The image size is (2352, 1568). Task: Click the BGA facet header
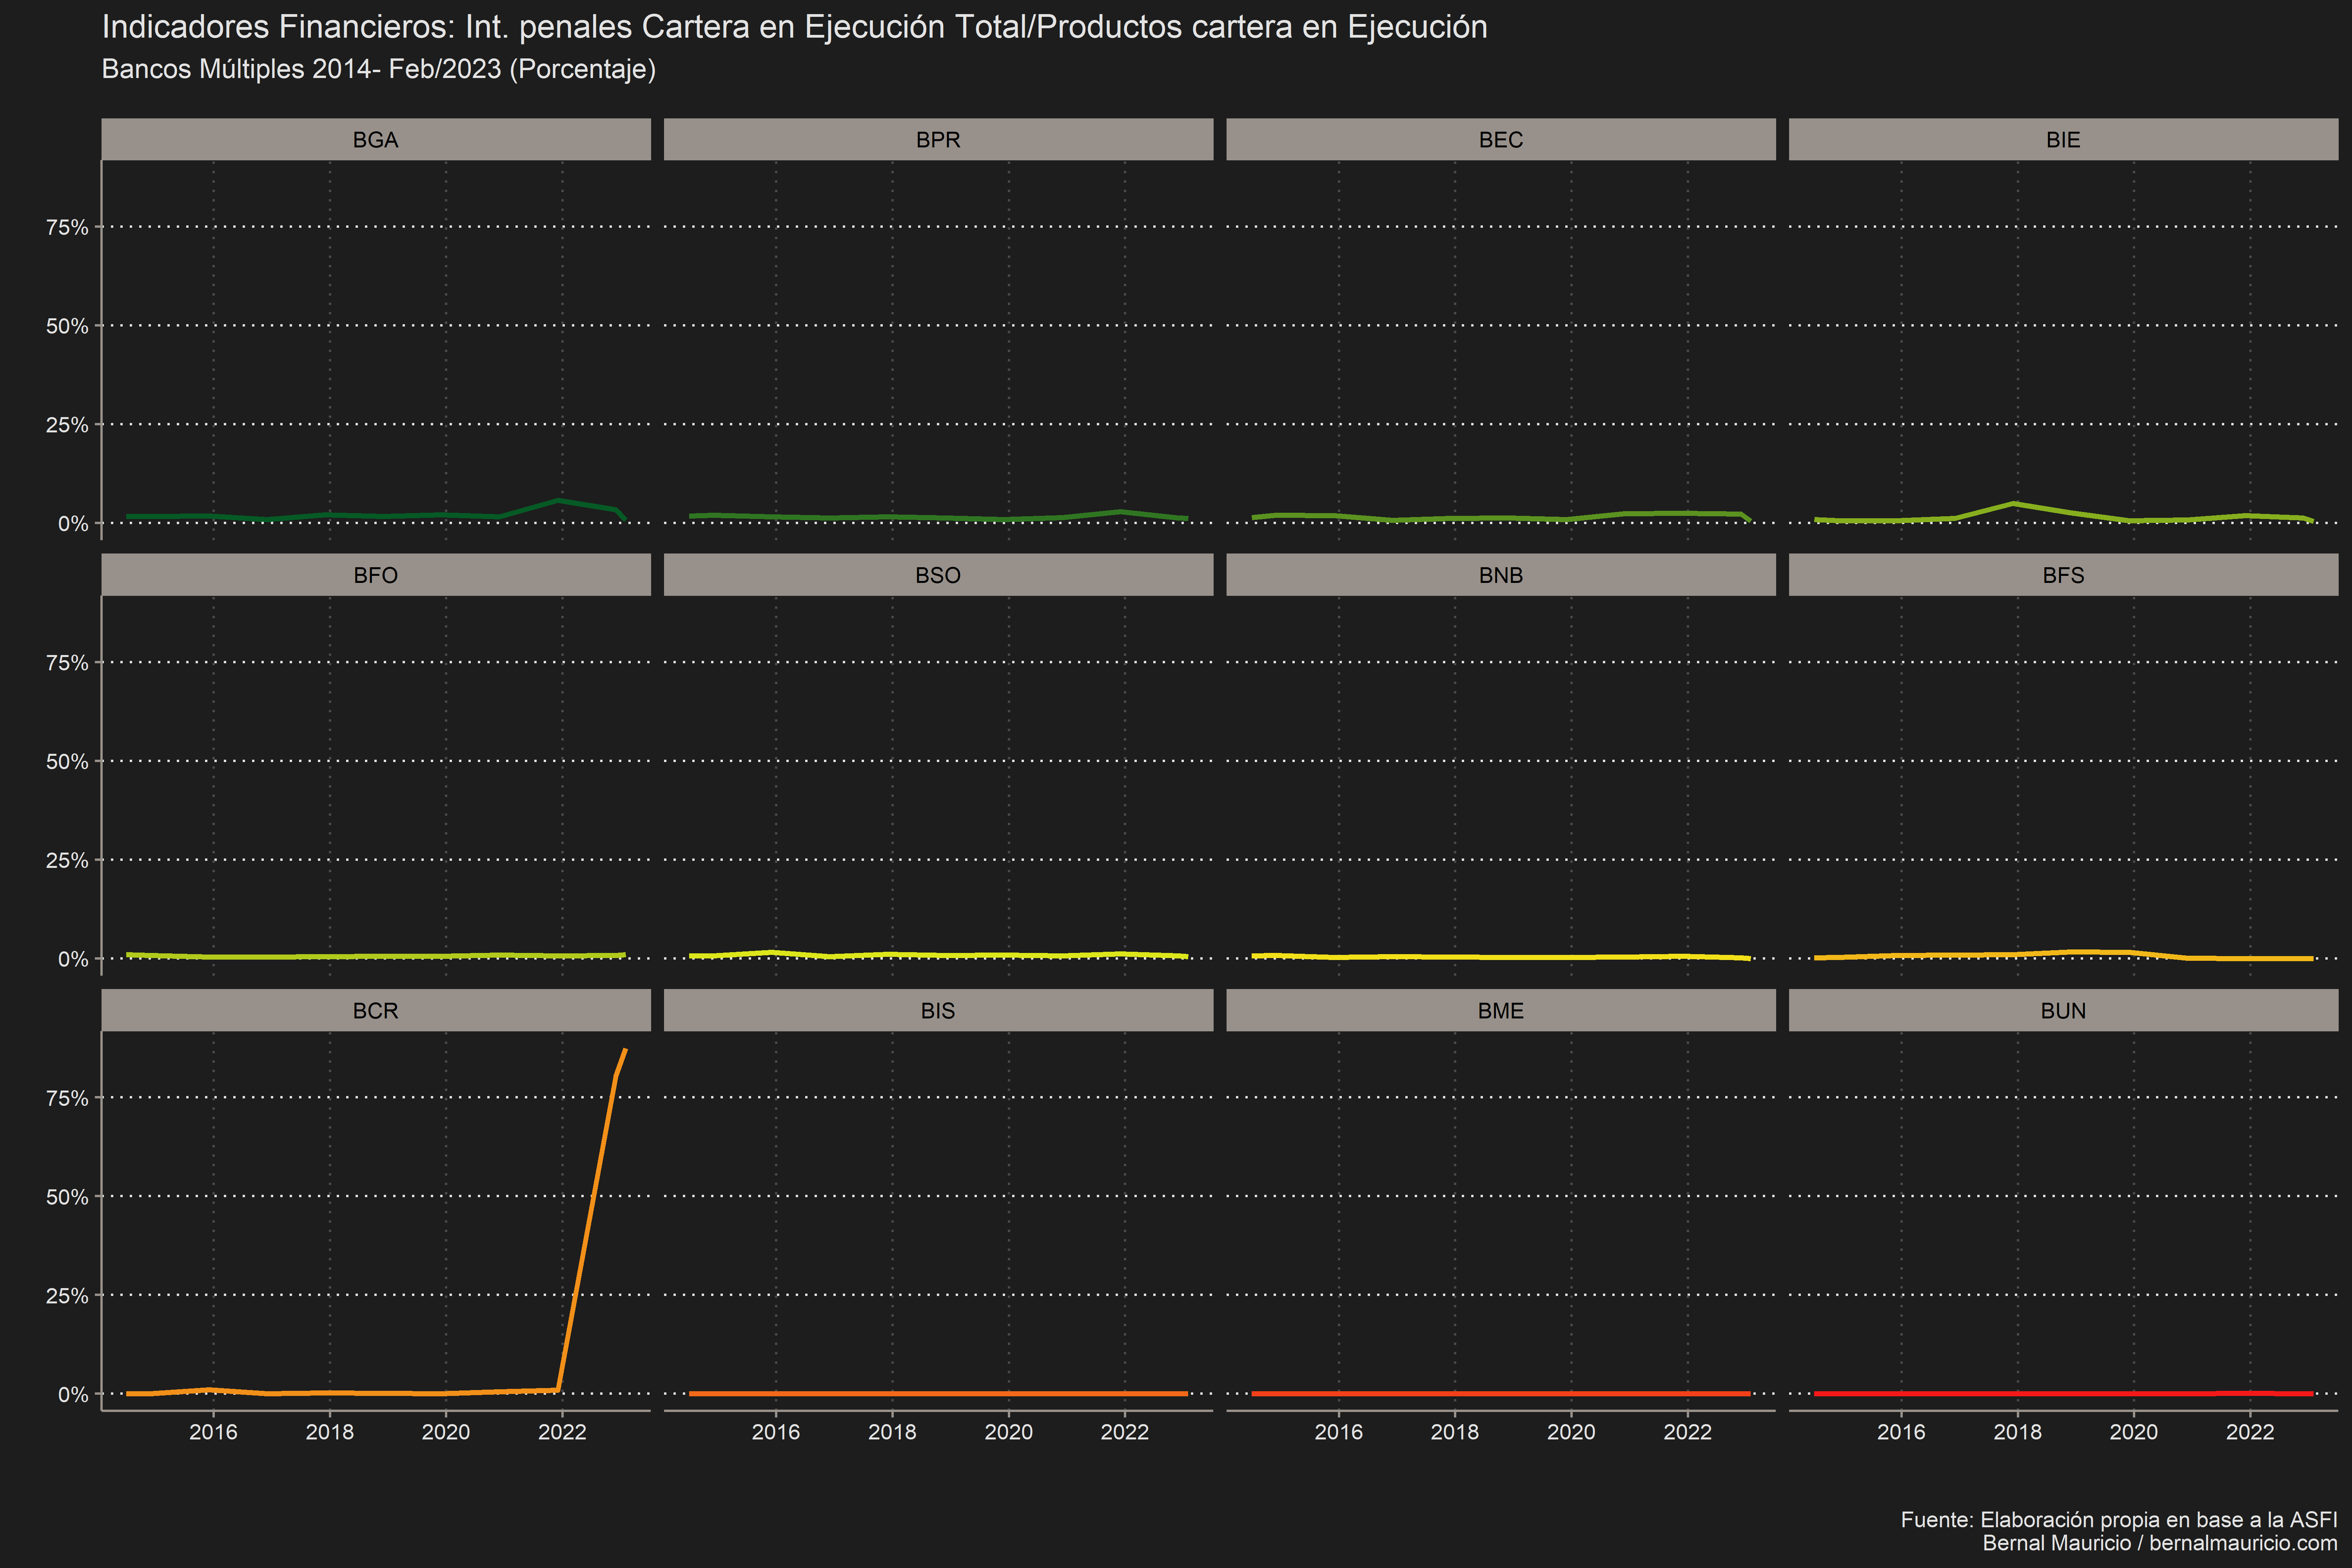click(x=376, y=139)
